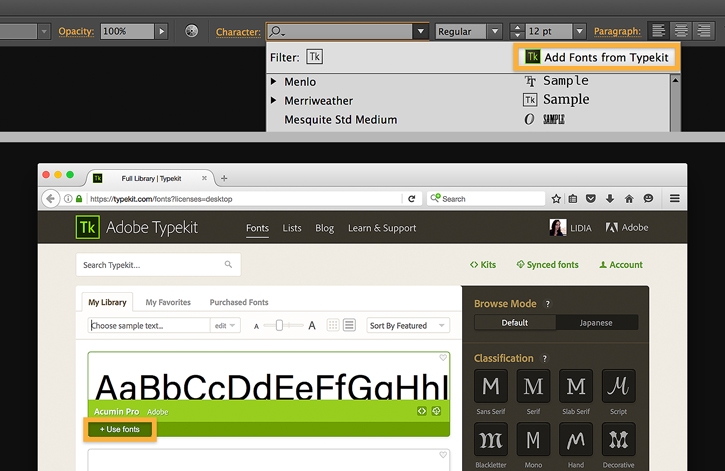Select the Script classification icon
This screenshot has height=471, width=725.
(x=619, y=386)
